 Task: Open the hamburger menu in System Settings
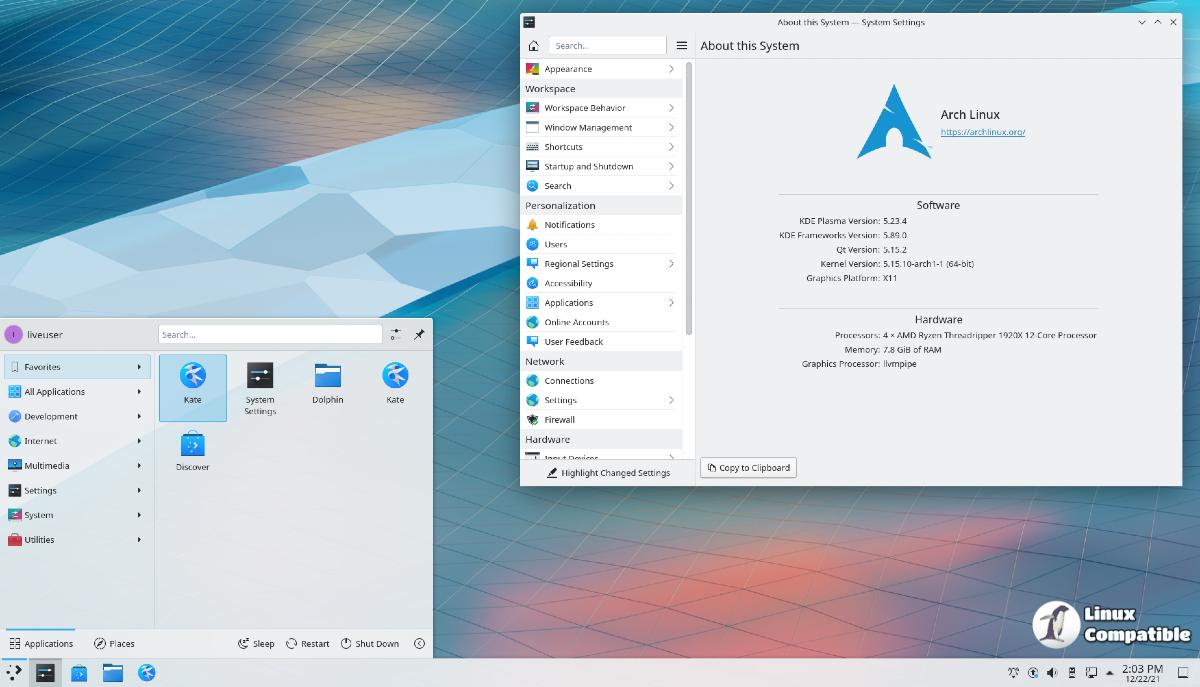(682, 46)
